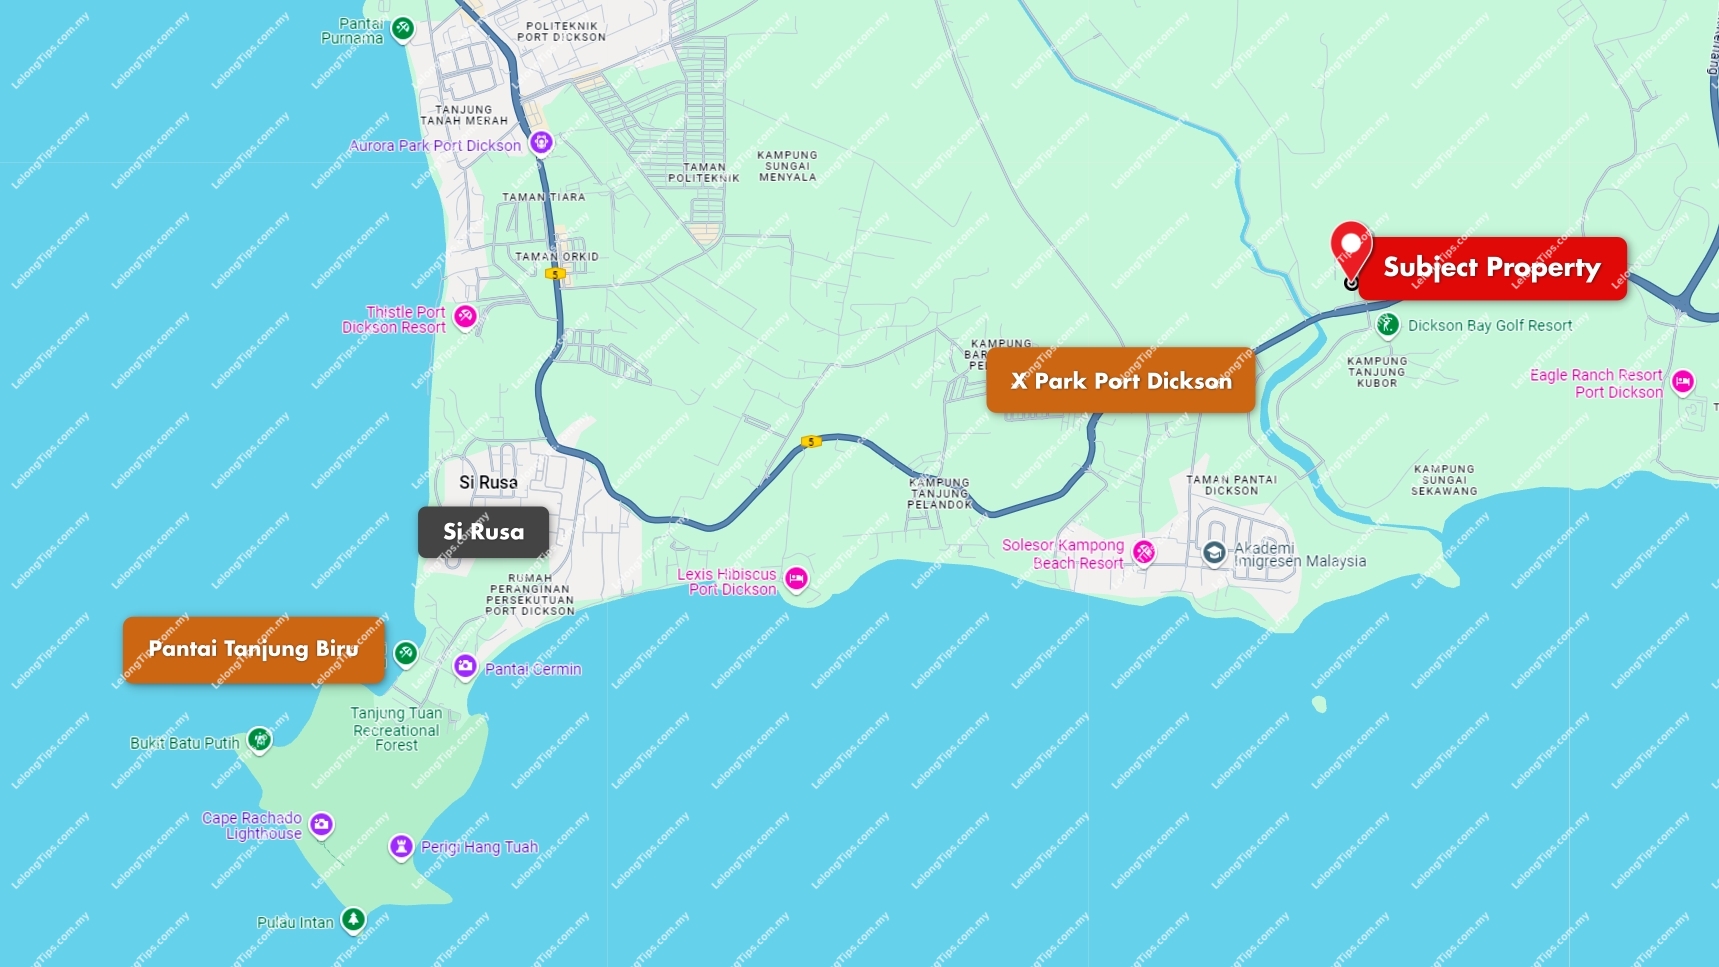The height and width of the screenshot is (967, 1719).
Task: Select the dark Si Rusa label
Action: [483, 532]
